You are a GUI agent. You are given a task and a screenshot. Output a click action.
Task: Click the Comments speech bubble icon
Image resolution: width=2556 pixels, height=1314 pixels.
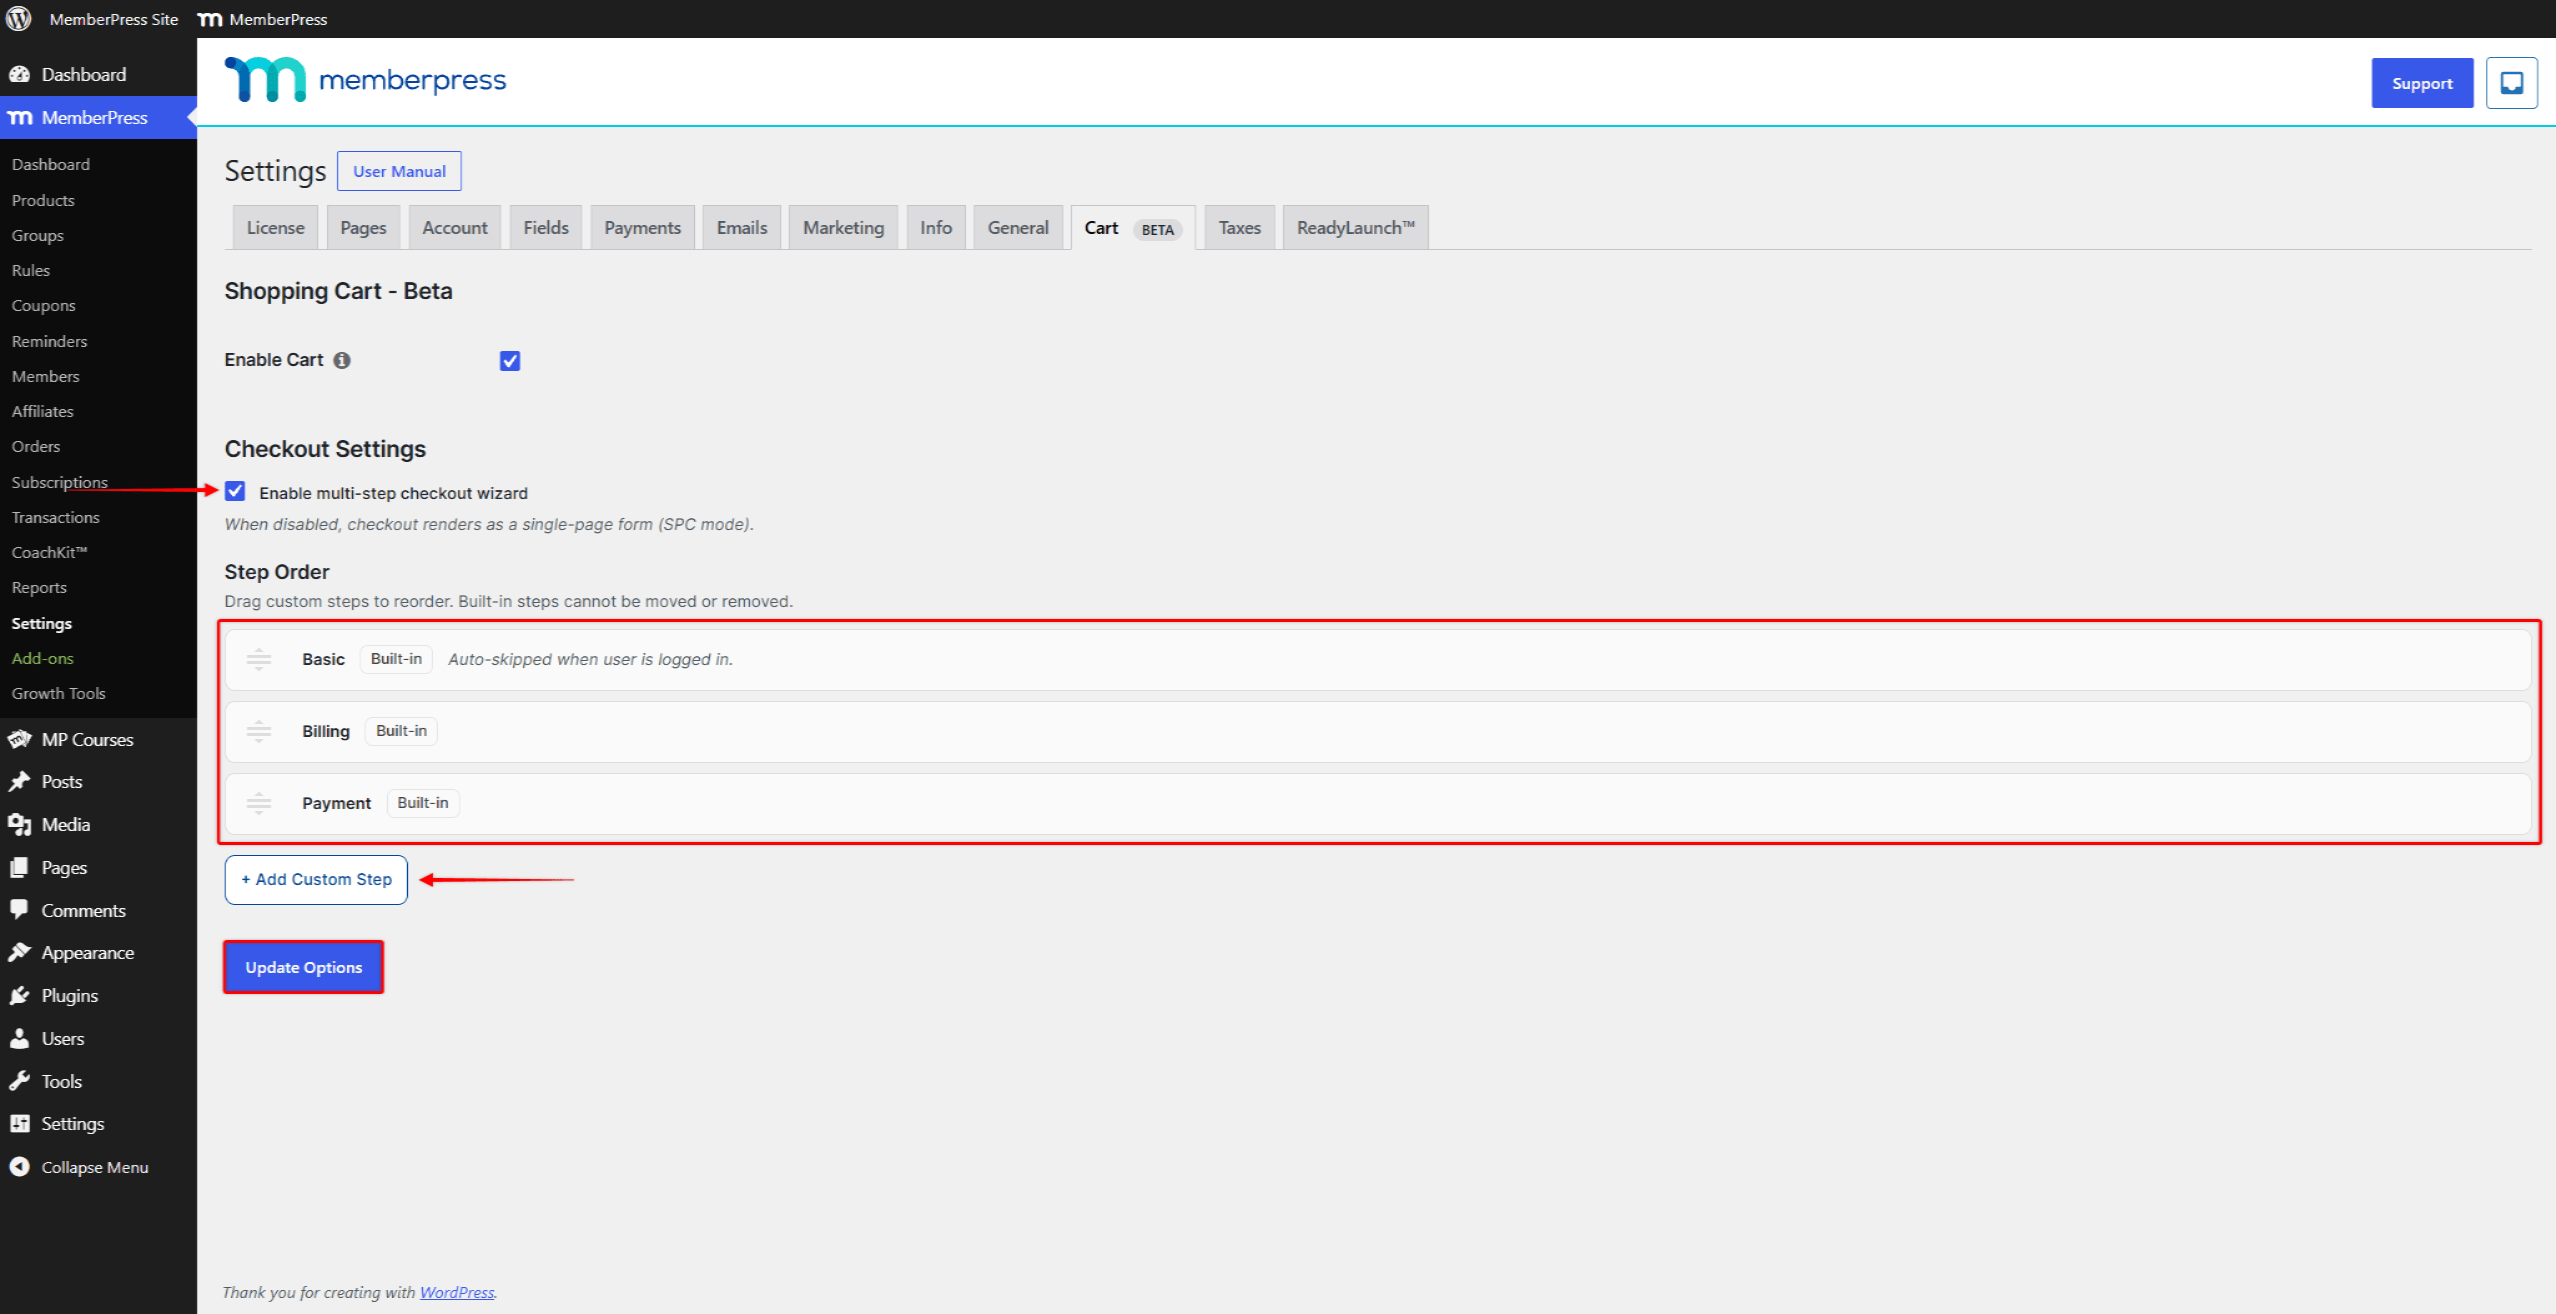pyautogui.click(x=19, y=910)
